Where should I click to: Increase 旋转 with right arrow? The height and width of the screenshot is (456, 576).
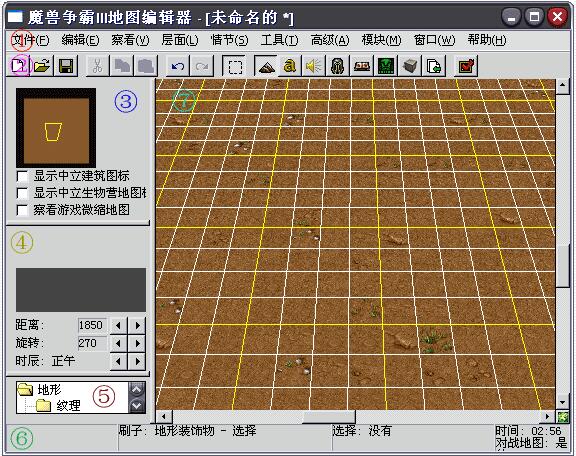pos(137,343)
